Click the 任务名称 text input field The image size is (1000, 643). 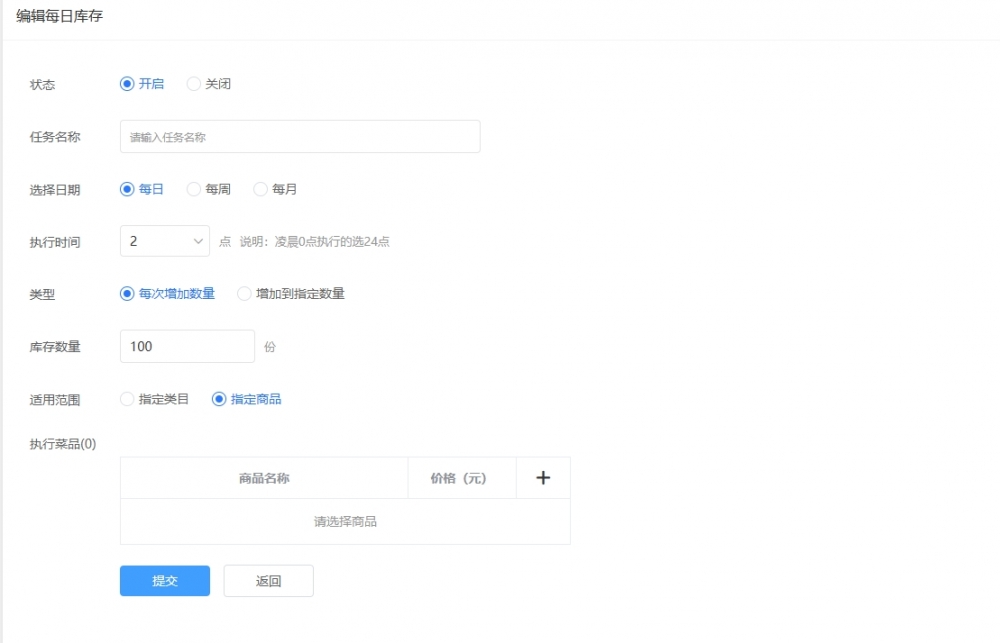coord(300,137)
